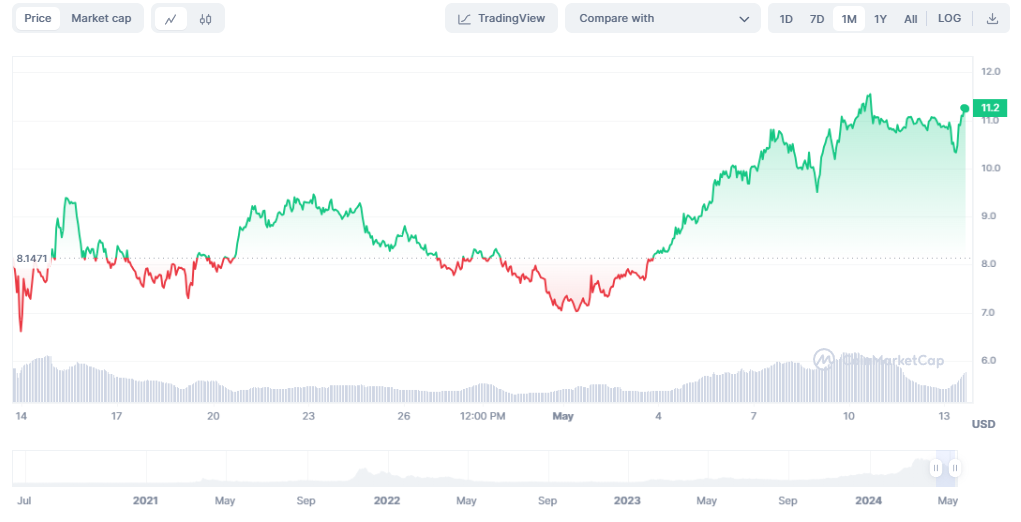Select the 1M time range

[848, 19]
